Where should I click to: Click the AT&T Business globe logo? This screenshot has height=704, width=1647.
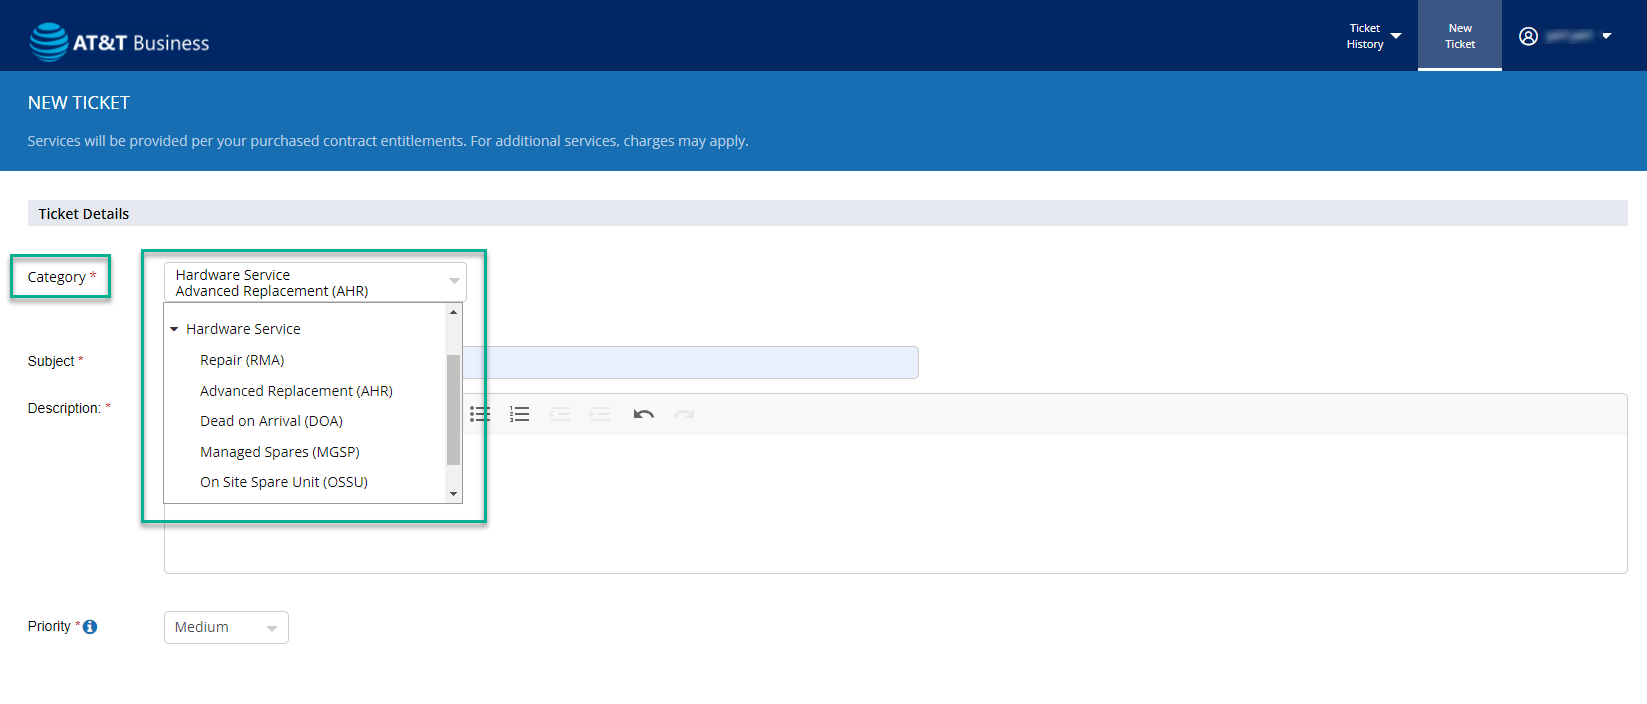(49, 42)
